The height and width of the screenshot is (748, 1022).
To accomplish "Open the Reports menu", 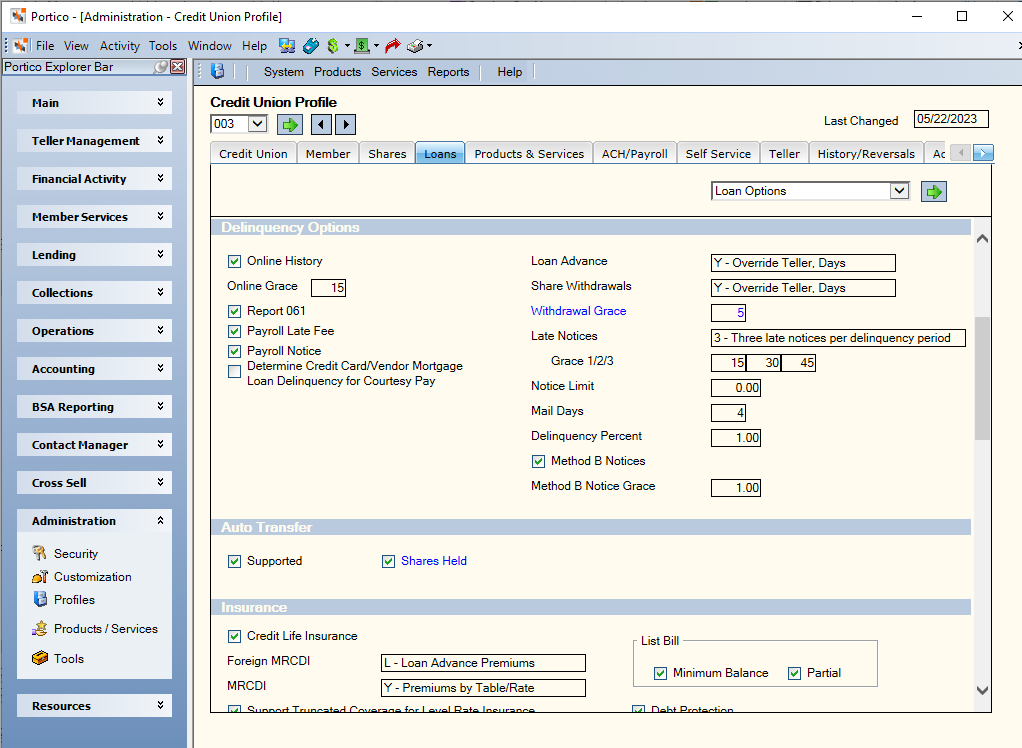I will [x=448, y=72].
